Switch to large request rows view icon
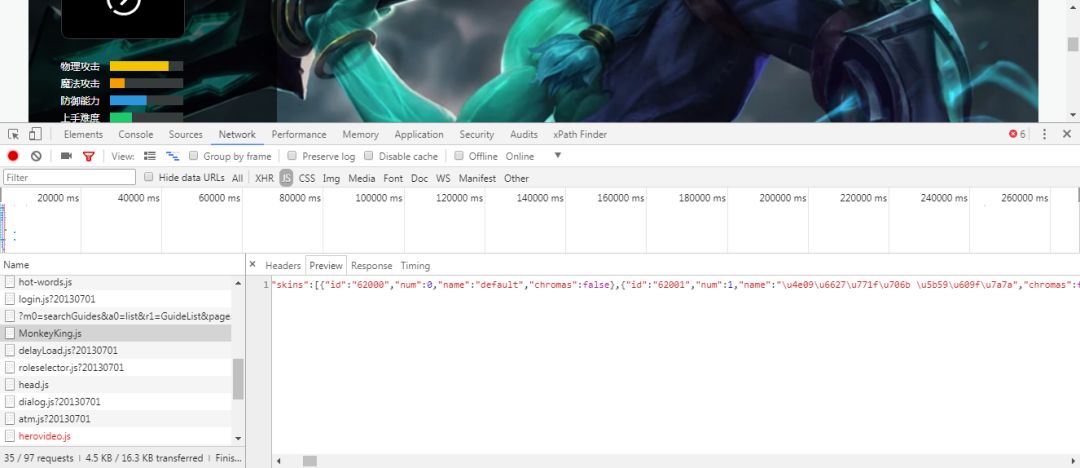The image size is (1080, 468). click(x=149, y=156)
